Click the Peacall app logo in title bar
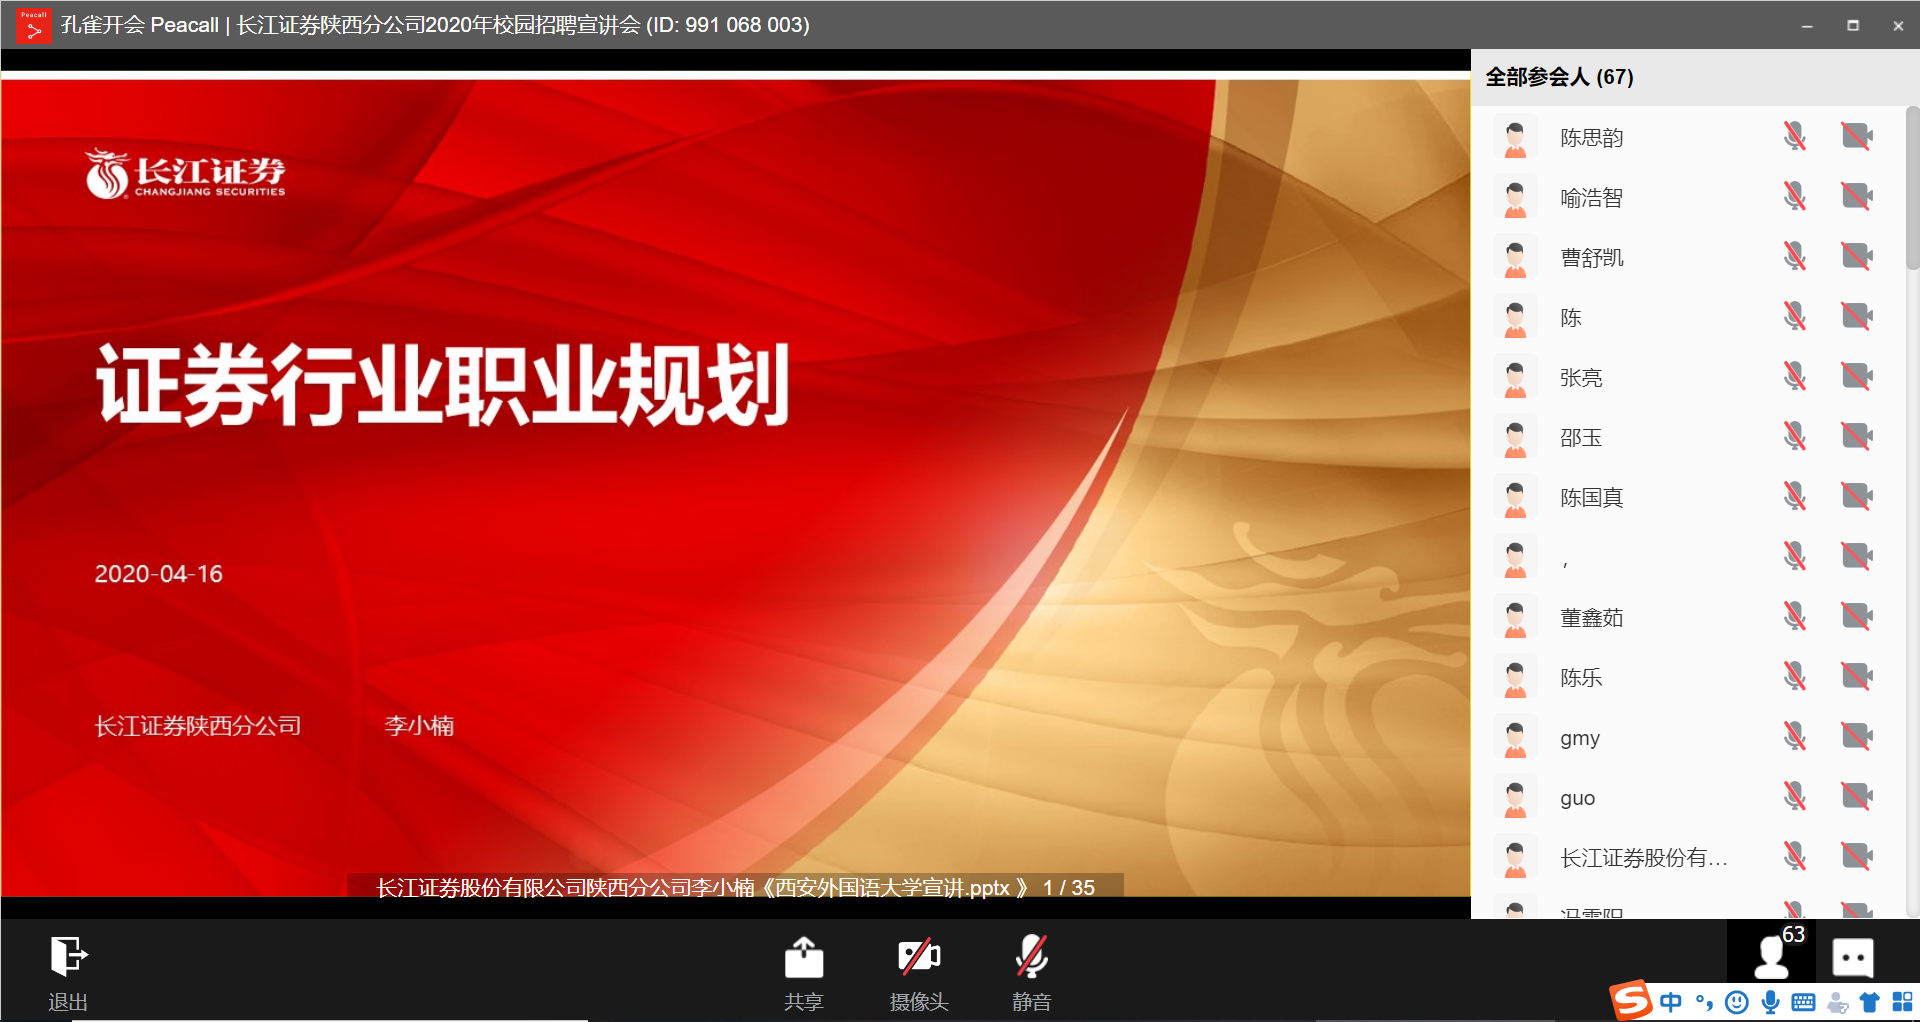 [33, 25]
